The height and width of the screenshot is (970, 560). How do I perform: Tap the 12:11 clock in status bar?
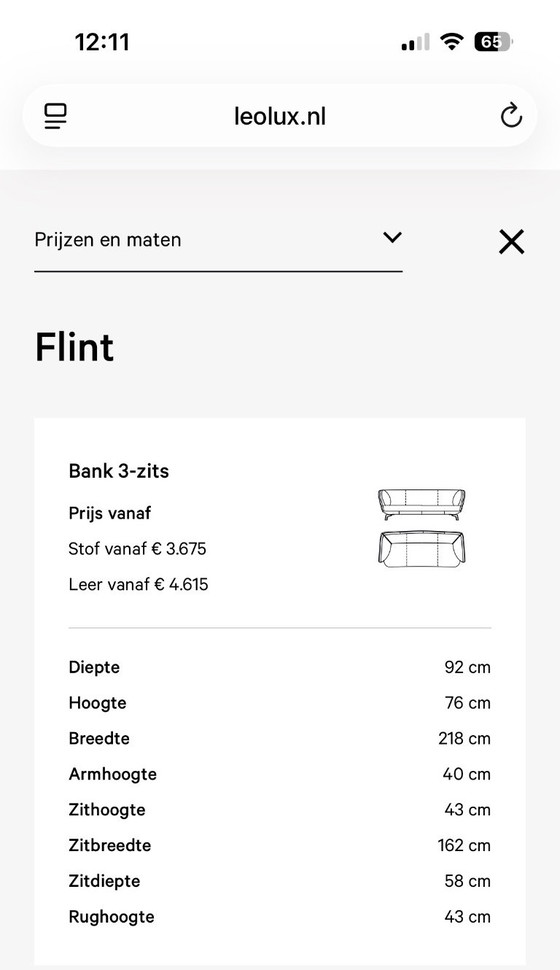pyautogui.click(x=102, y=42)
